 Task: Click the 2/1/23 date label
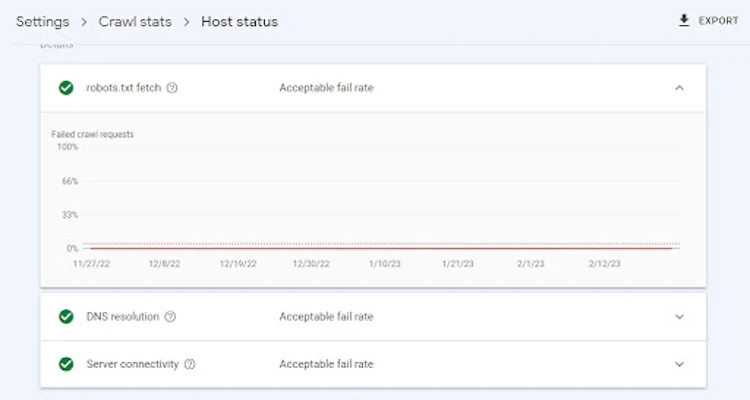point(531,264)
